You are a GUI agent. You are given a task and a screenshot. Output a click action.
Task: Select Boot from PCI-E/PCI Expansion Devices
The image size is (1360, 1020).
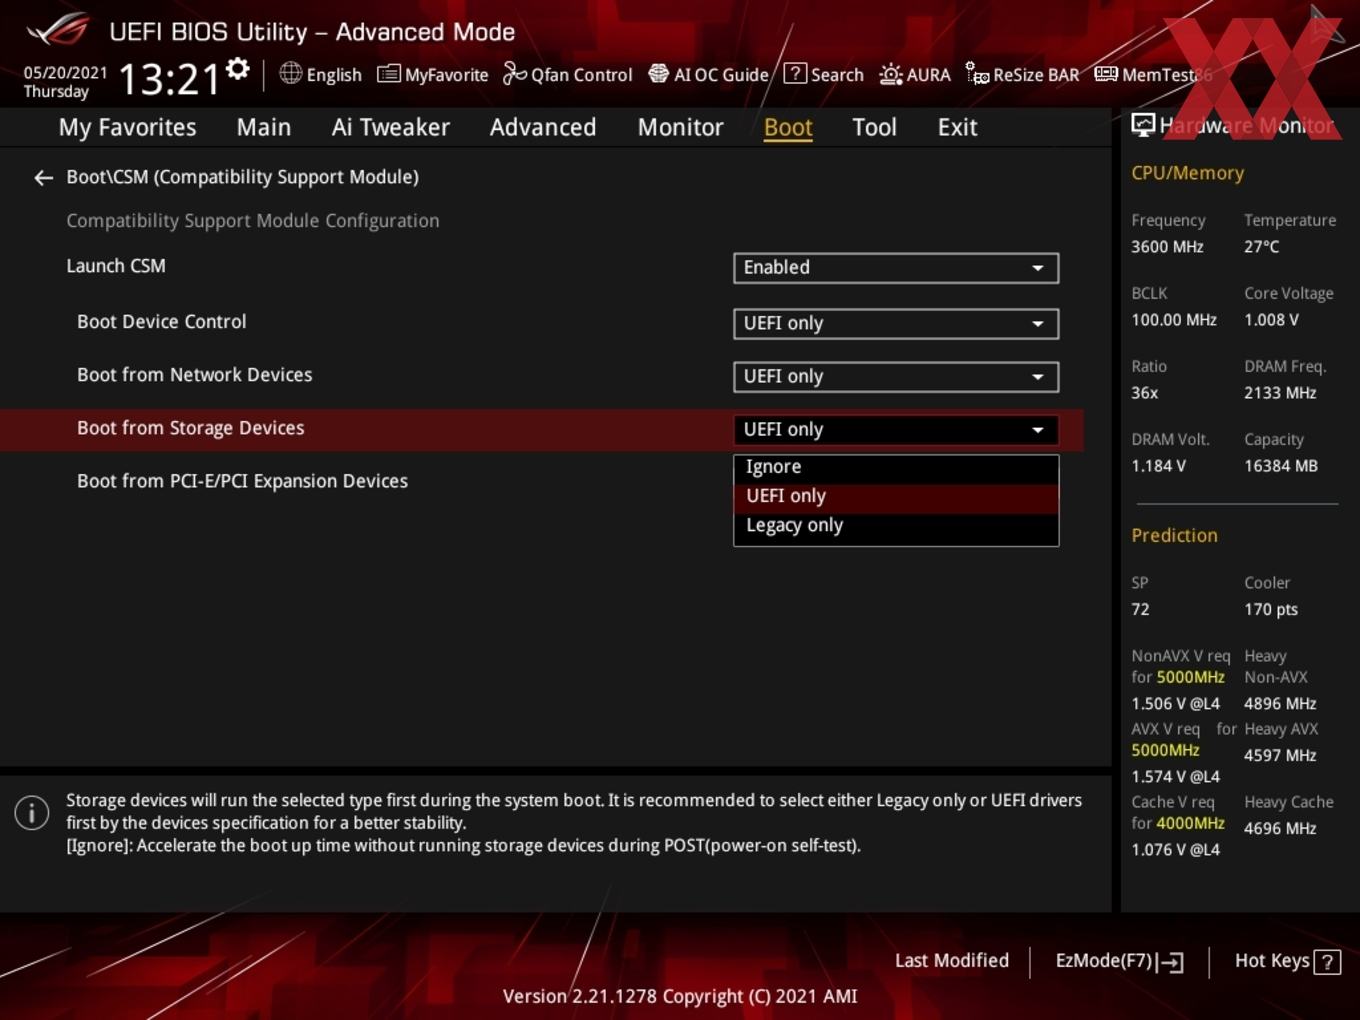pyautogui.click(x=242, y=481)
